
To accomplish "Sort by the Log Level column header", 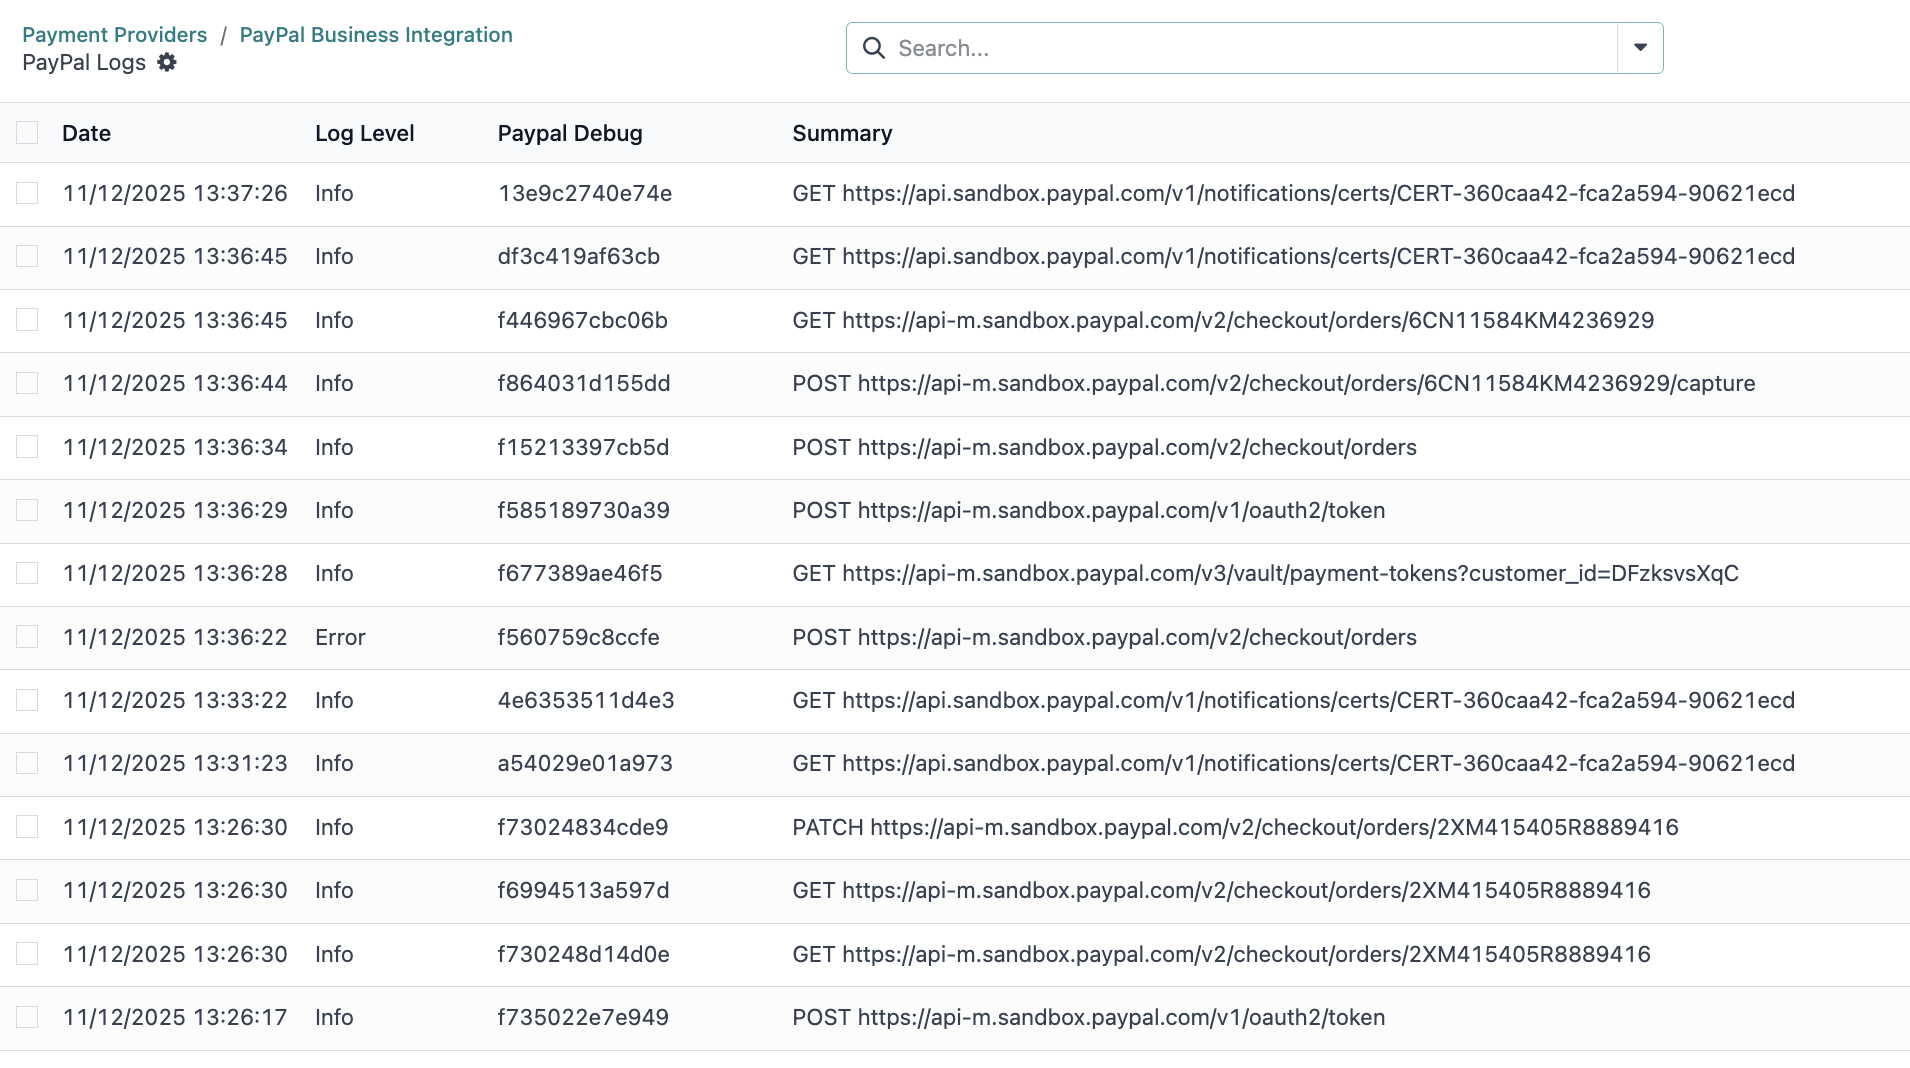I will 364,133.
